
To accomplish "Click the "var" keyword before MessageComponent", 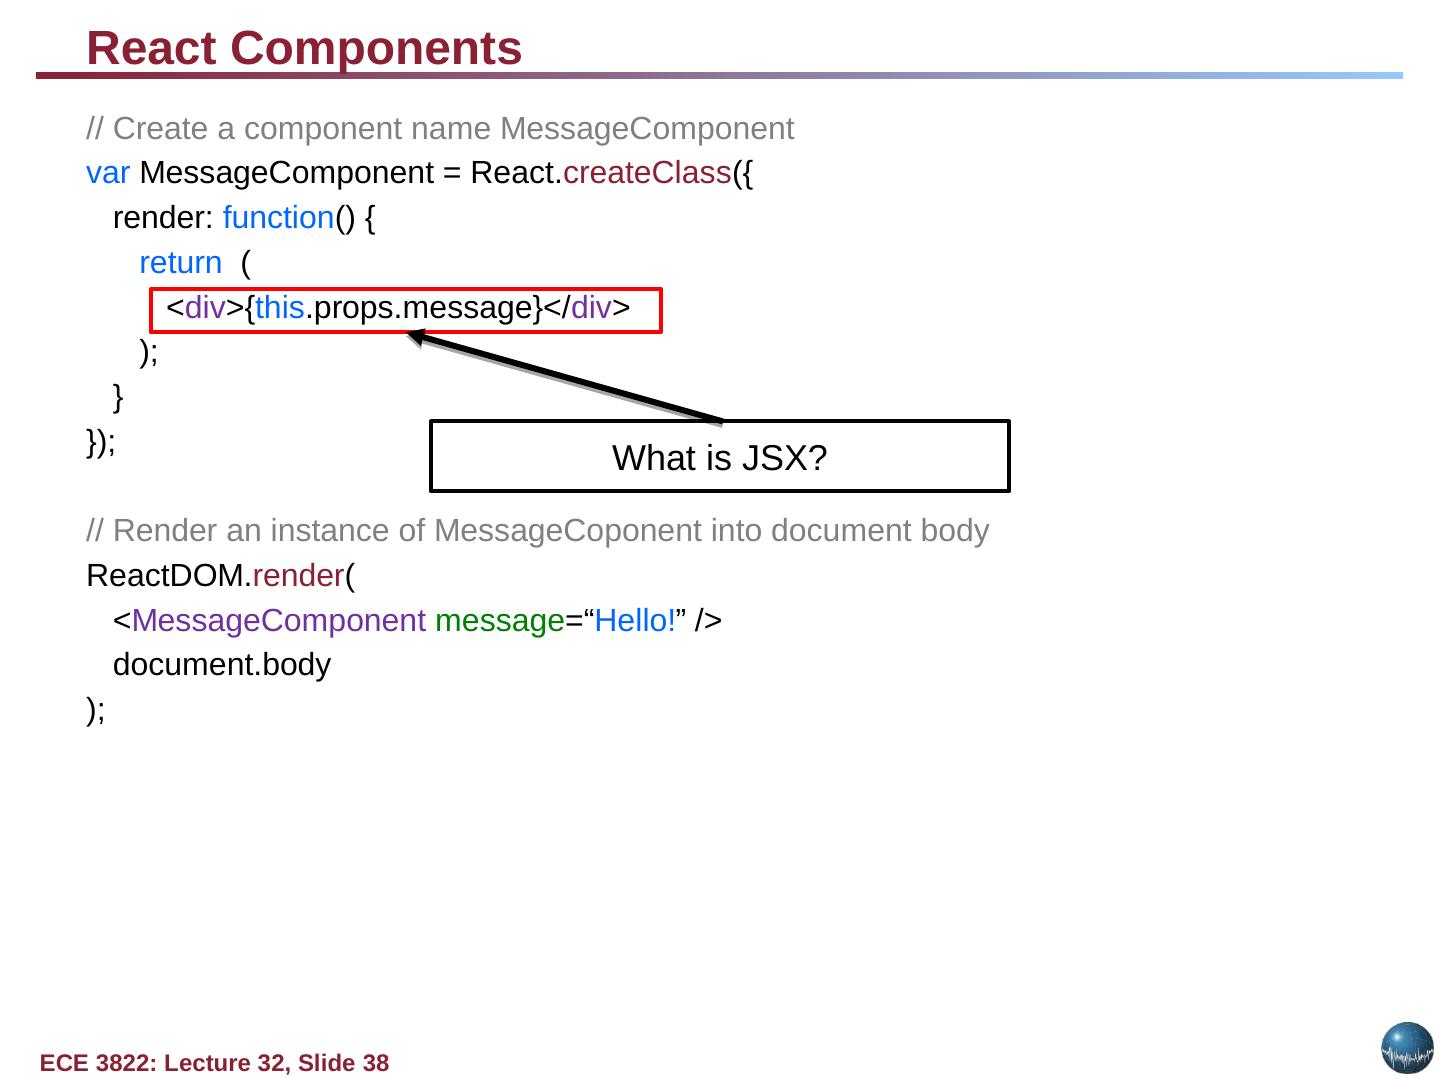I will pos(107,173).
